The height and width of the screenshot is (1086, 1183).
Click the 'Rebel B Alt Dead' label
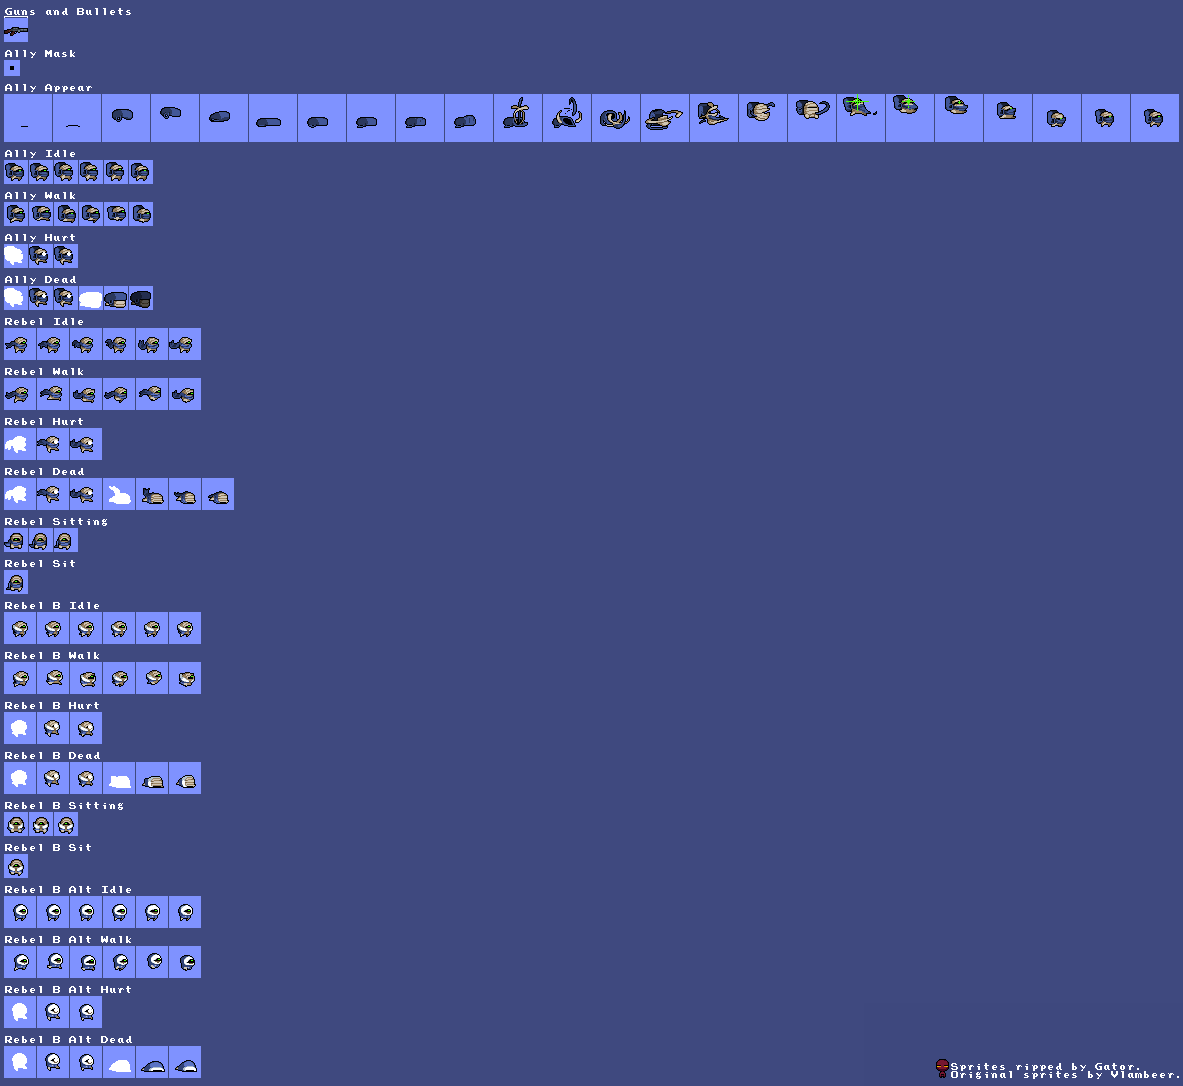click(x=68, y=1039)
